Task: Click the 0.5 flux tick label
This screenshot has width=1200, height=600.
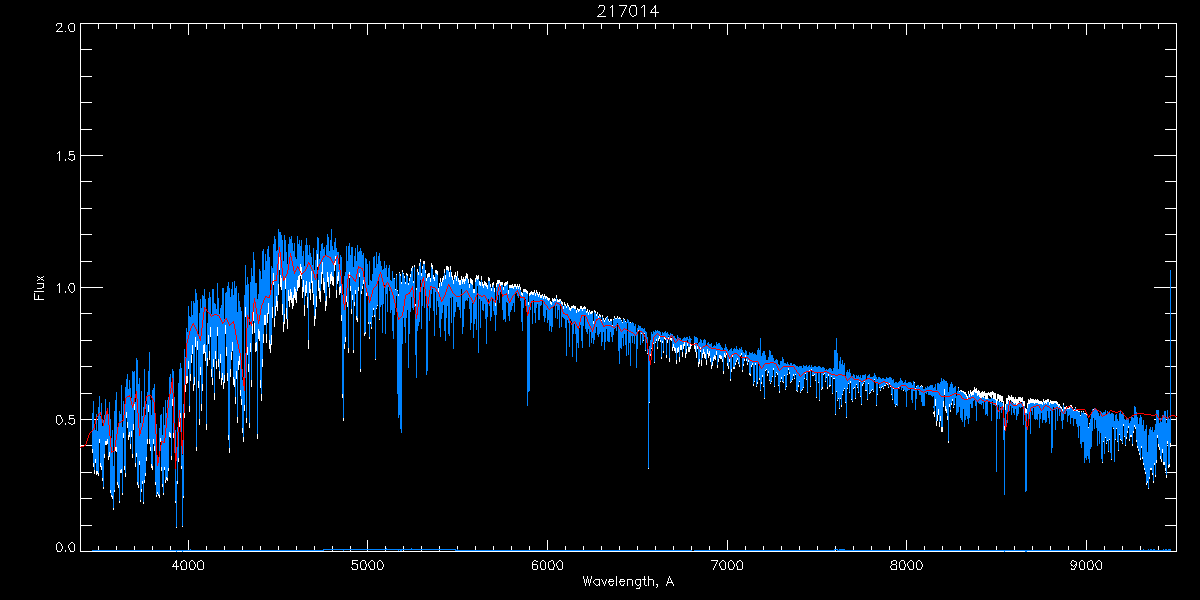Action: tap(66, 418)
